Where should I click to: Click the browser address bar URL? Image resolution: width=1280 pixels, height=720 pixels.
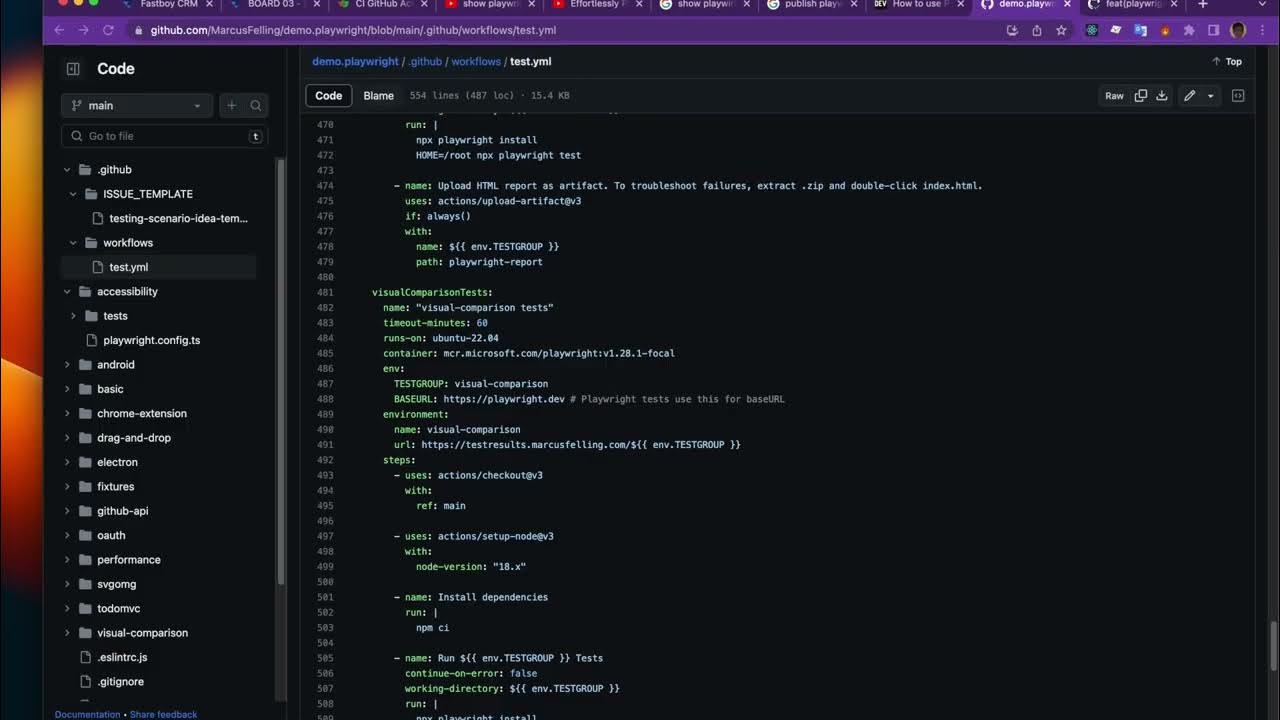pos(353,30)
